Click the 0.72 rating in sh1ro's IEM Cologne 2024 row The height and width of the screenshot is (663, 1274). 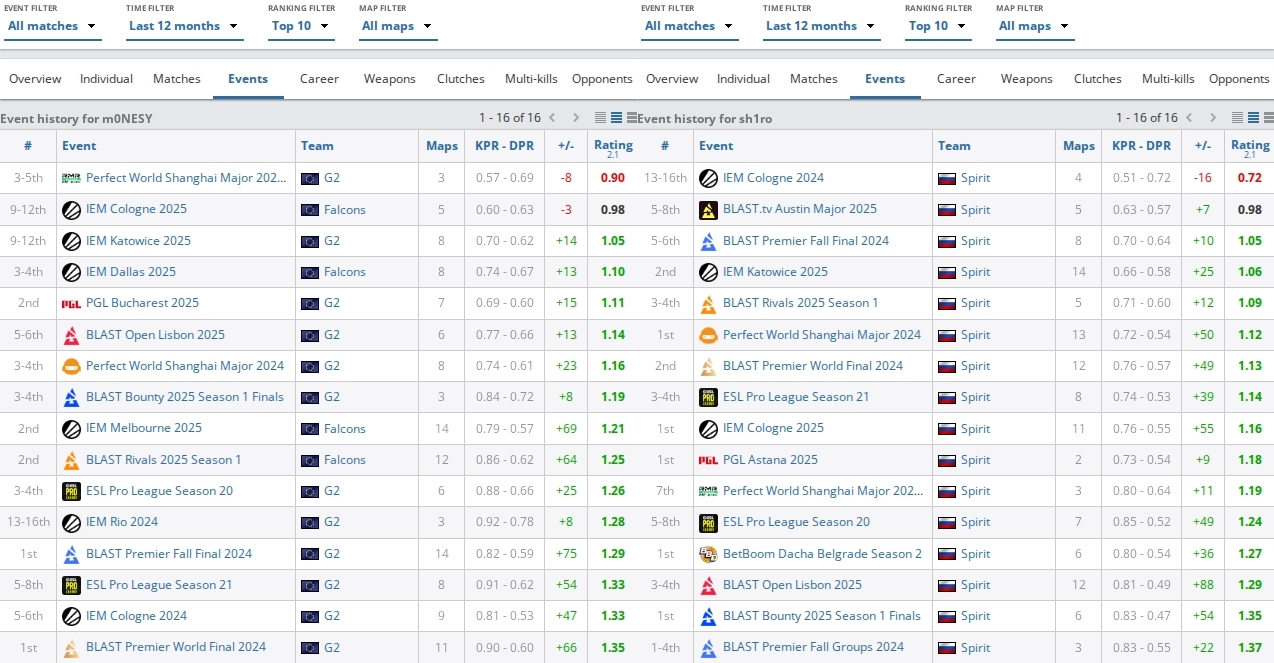pyautogui.click(x=1250, y=178)
